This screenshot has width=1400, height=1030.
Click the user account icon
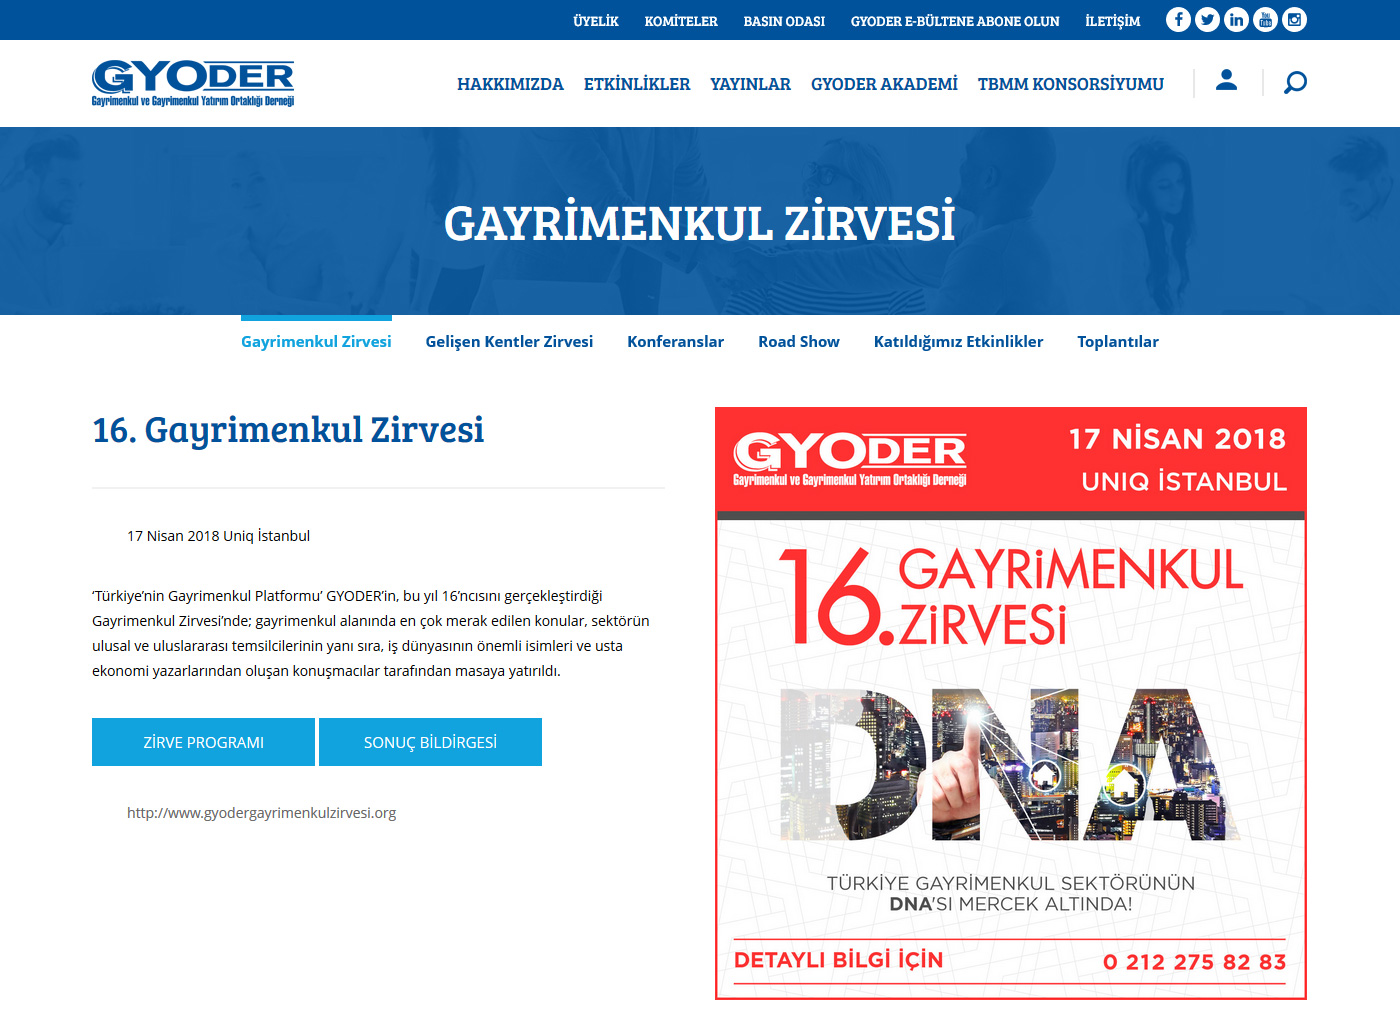coord(1226,82)
